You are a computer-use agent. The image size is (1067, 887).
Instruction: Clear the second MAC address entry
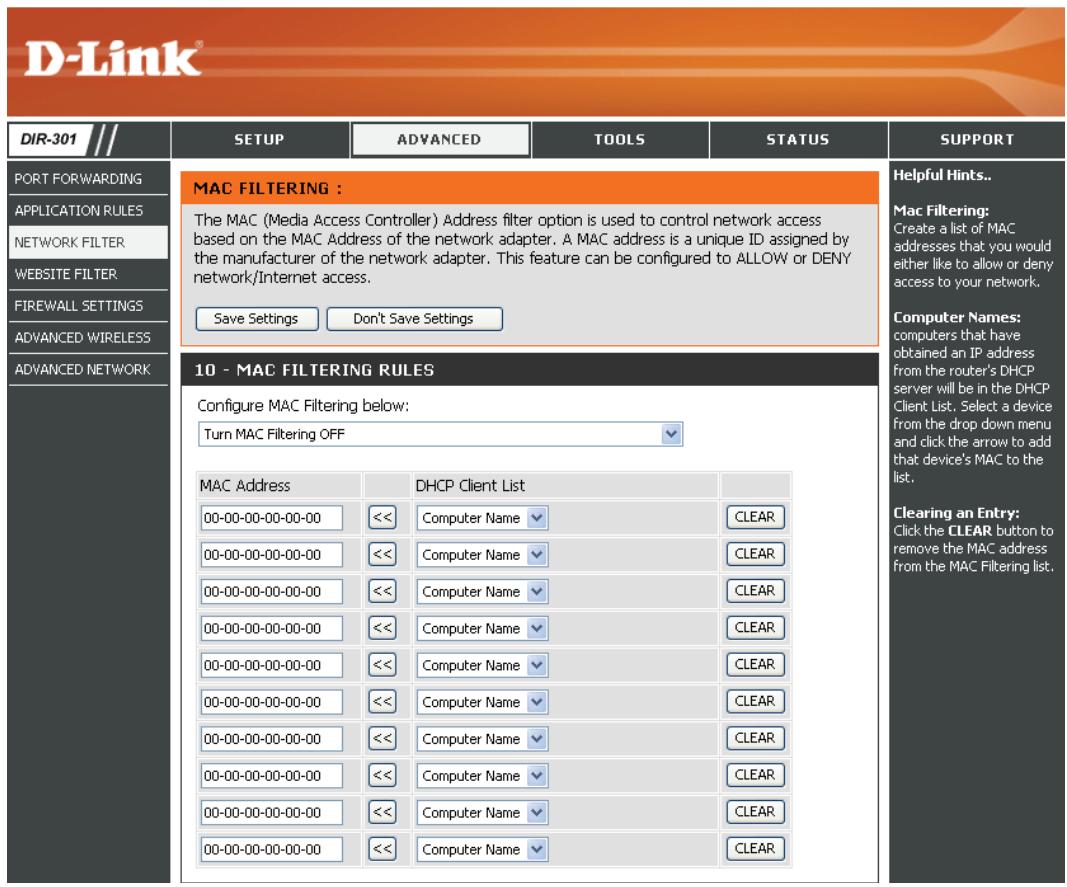(x=755, y=554)
